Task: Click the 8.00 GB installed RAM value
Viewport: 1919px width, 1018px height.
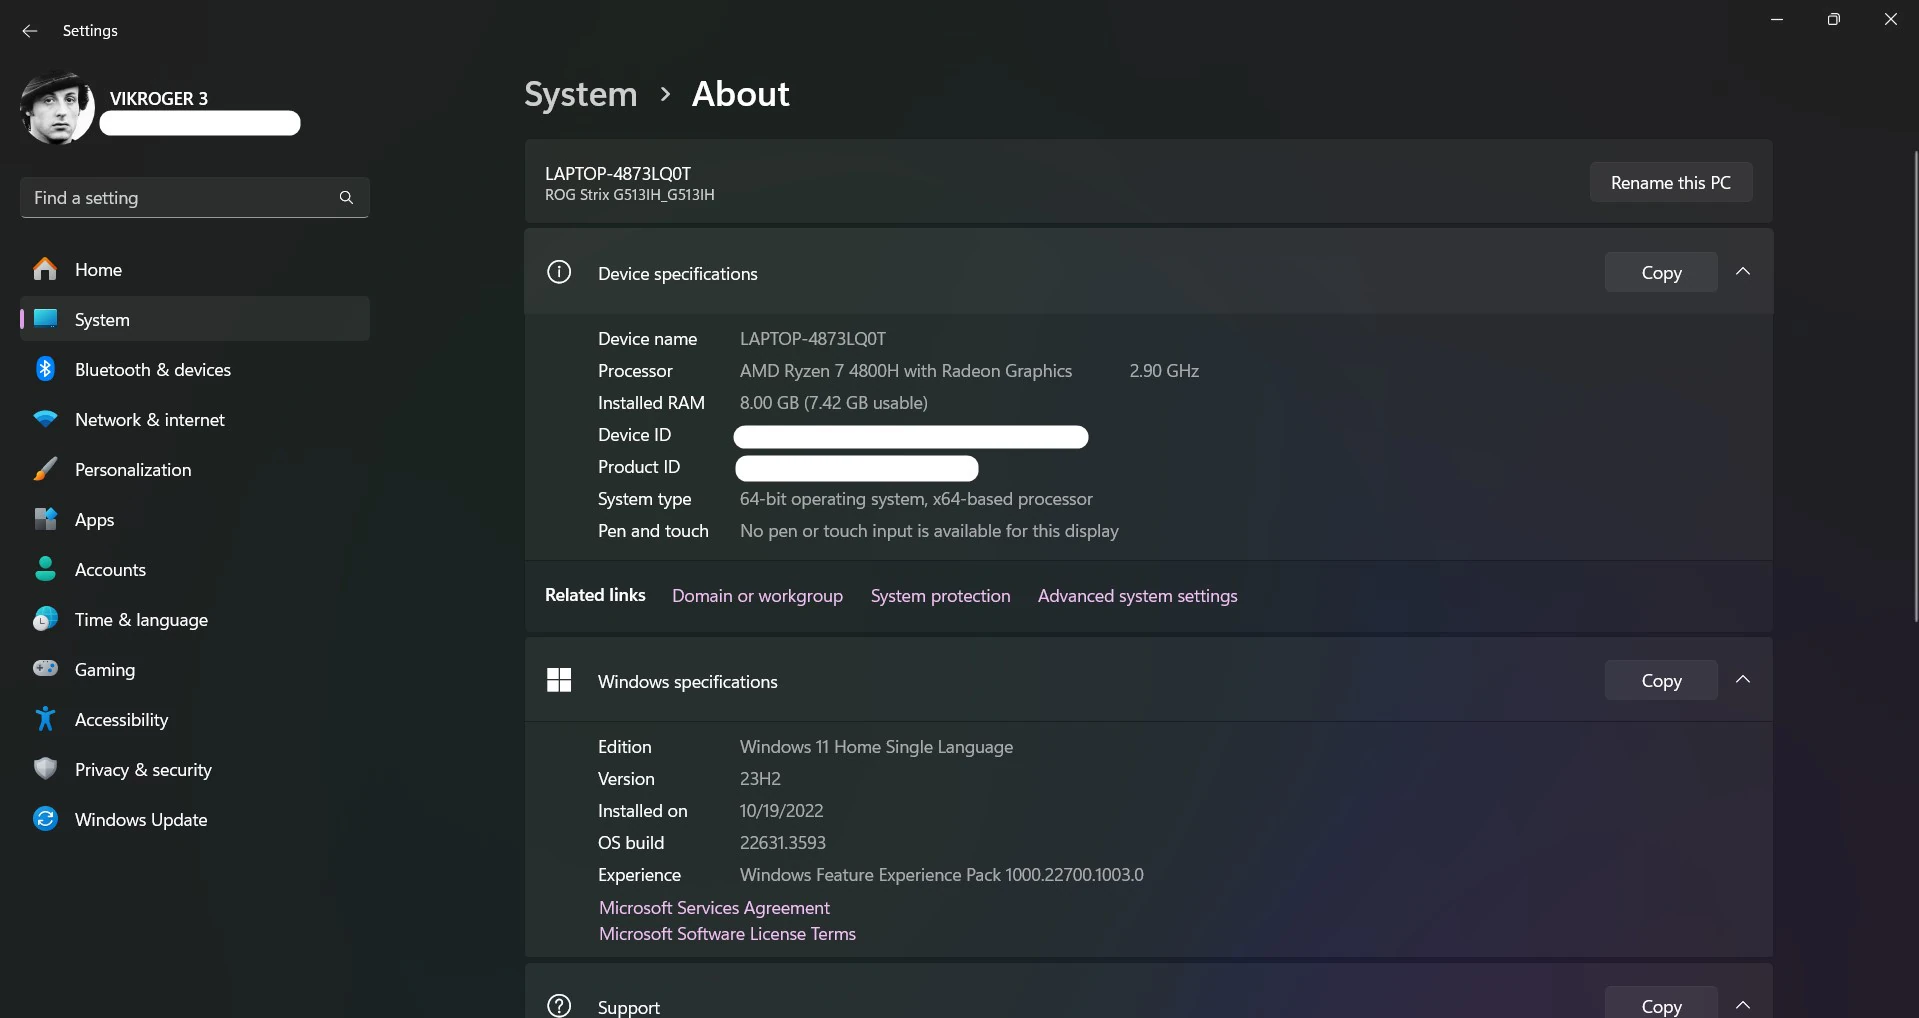Action: click(834, 403)
